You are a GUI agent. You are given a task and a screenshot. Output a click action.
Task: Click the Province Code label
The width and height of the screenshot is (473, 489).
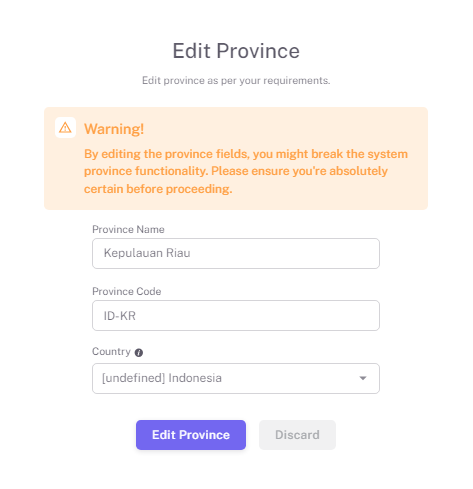click(x=127, y=291)
